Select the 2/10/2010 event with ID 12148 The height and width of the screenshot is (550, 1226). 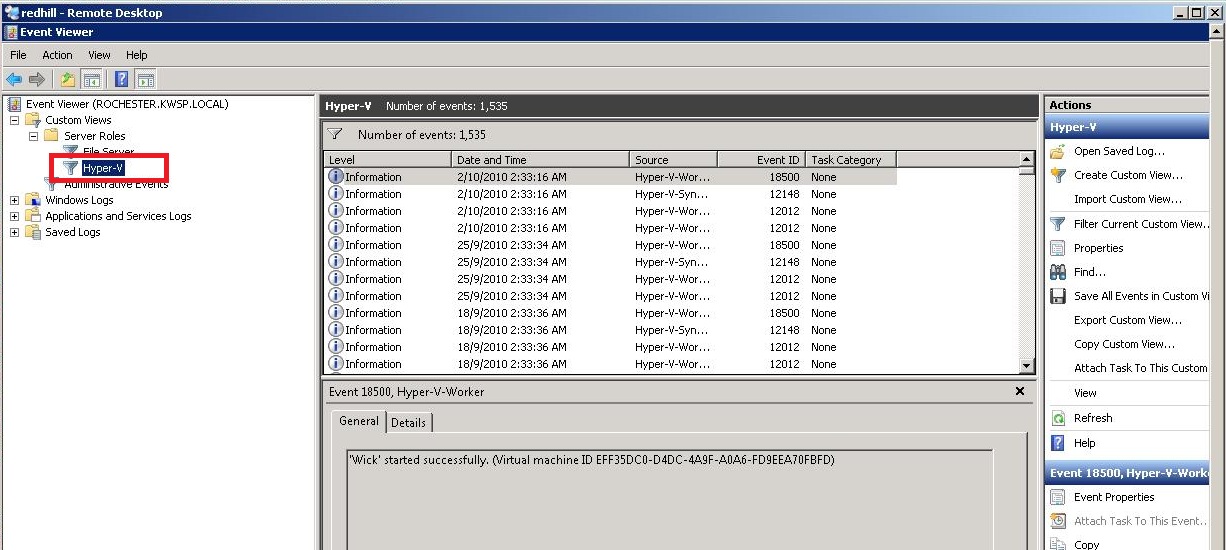(610, 194)
